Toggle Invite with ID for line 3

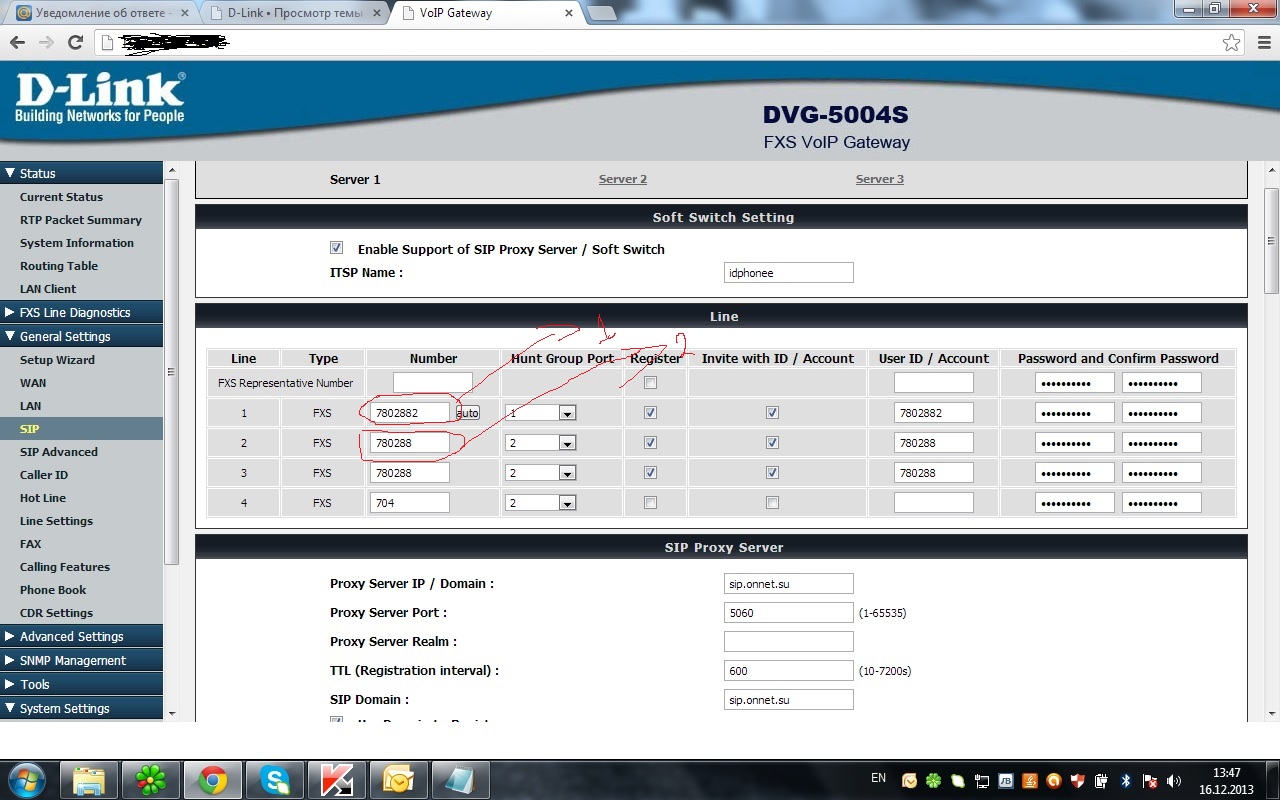click(x=772, y=472)
